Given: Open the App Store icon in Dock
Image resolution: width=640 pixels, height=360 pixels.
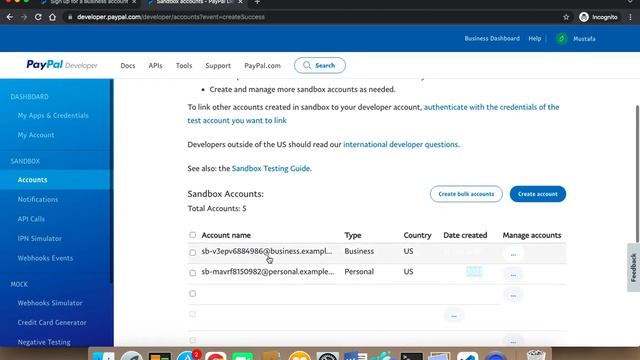Looking at the screenshot, I should (x=189, y=356).
